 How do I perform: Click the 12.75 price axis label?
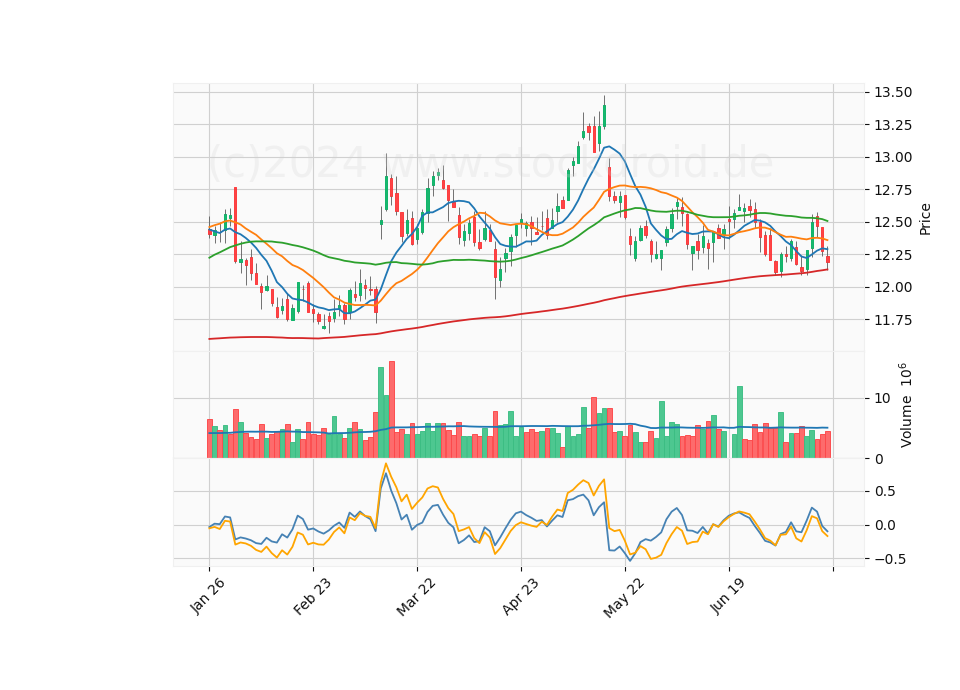tap(893, 190)
